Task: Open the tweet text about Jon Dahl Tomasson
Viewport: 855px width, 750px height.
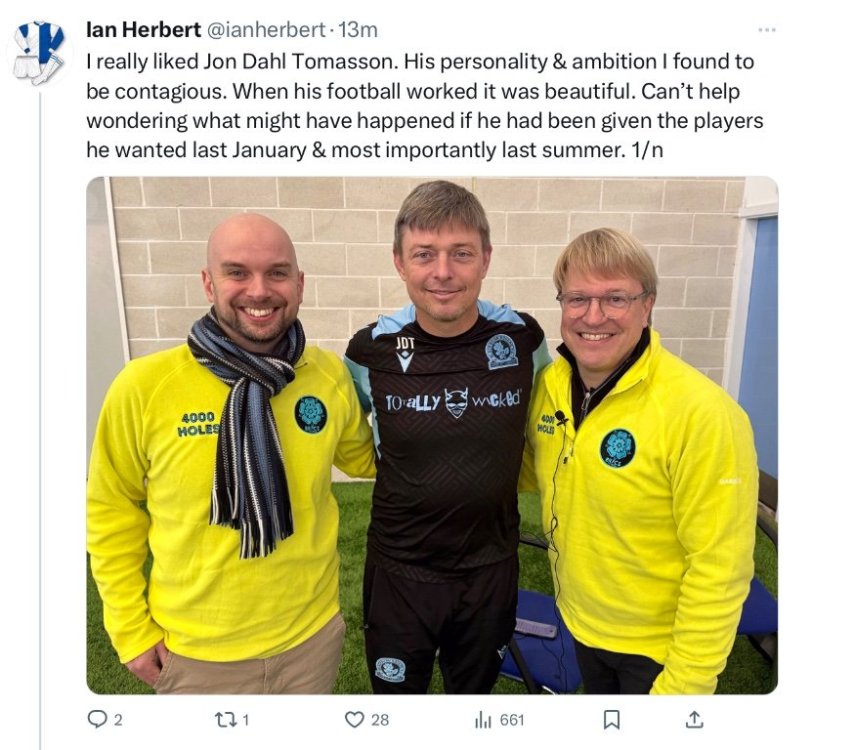Action: click(425, 106)
